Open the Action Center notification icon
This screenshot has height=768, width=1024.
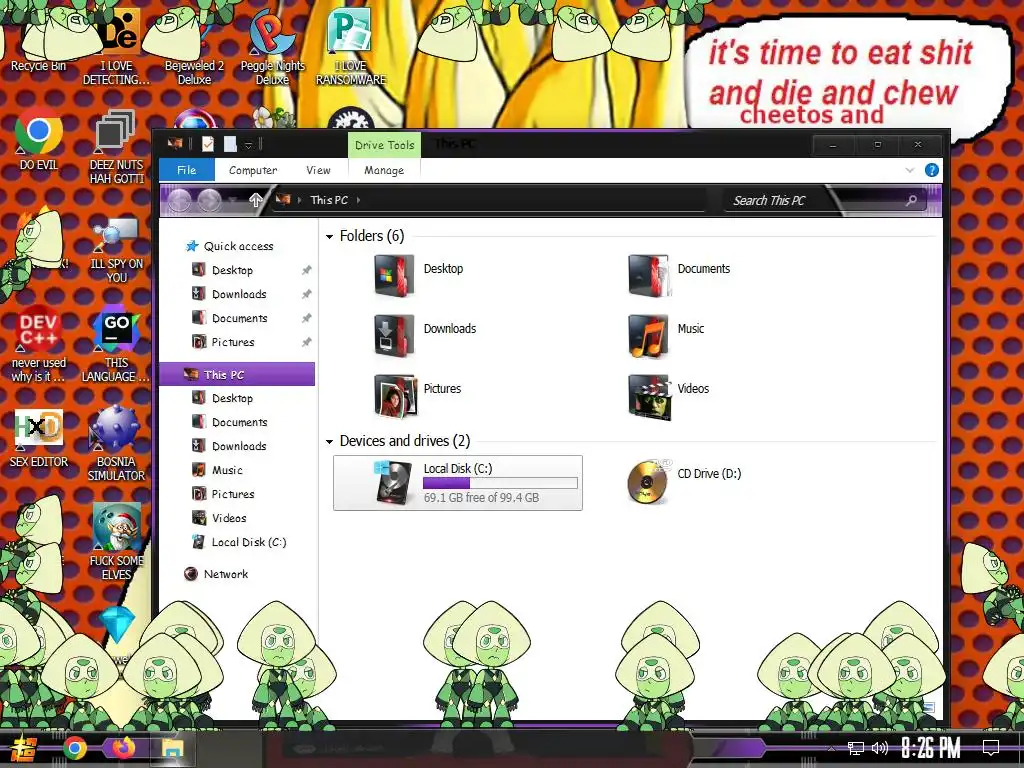[x=991, y=748]
